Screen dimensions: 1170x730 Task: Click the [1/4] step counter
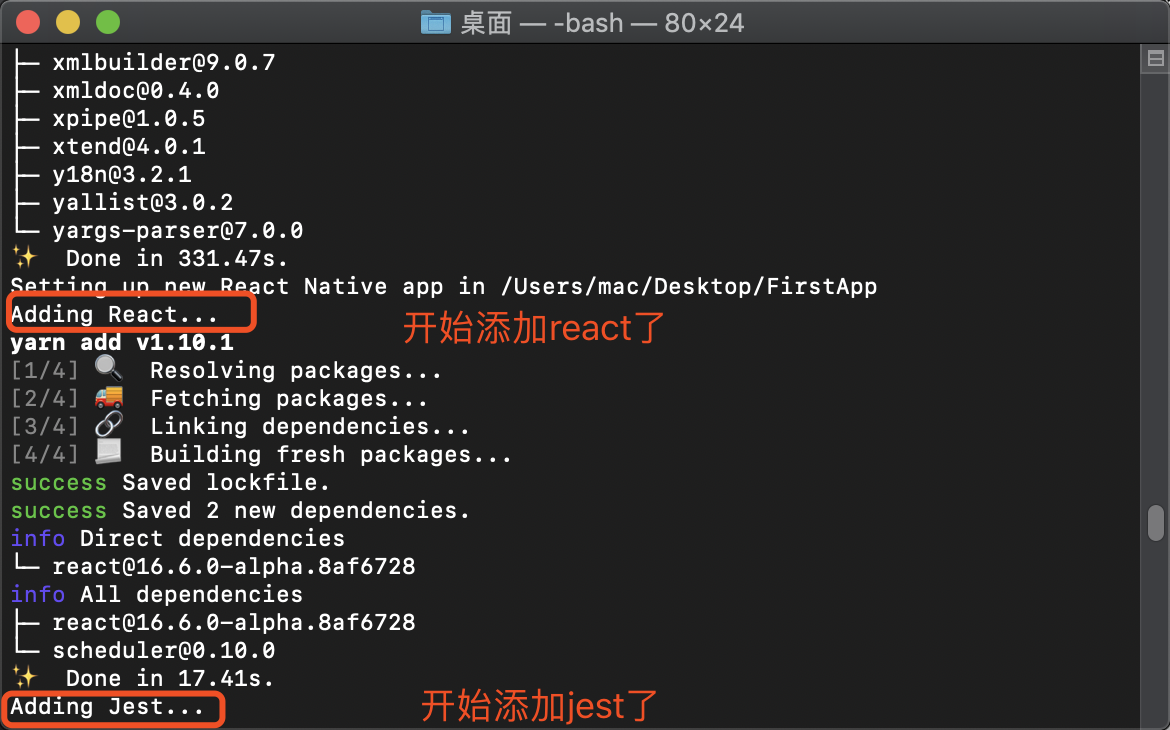[x=45, y=371]
